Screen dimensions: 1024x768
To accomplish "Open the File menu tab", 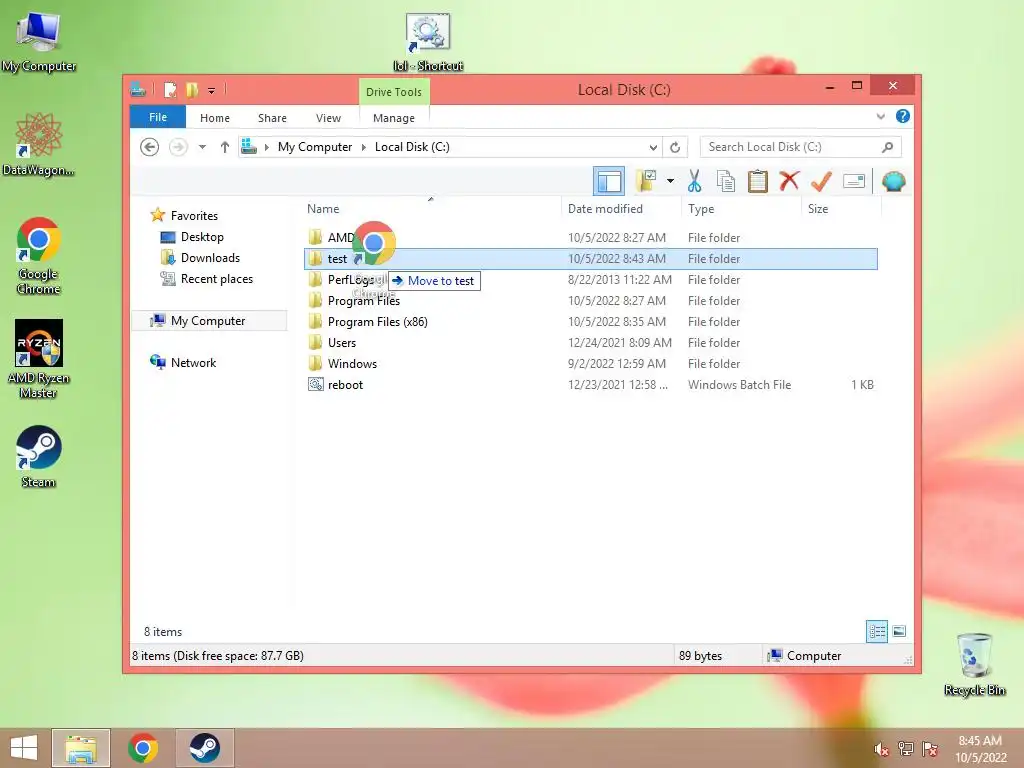I will pos(158,117).
